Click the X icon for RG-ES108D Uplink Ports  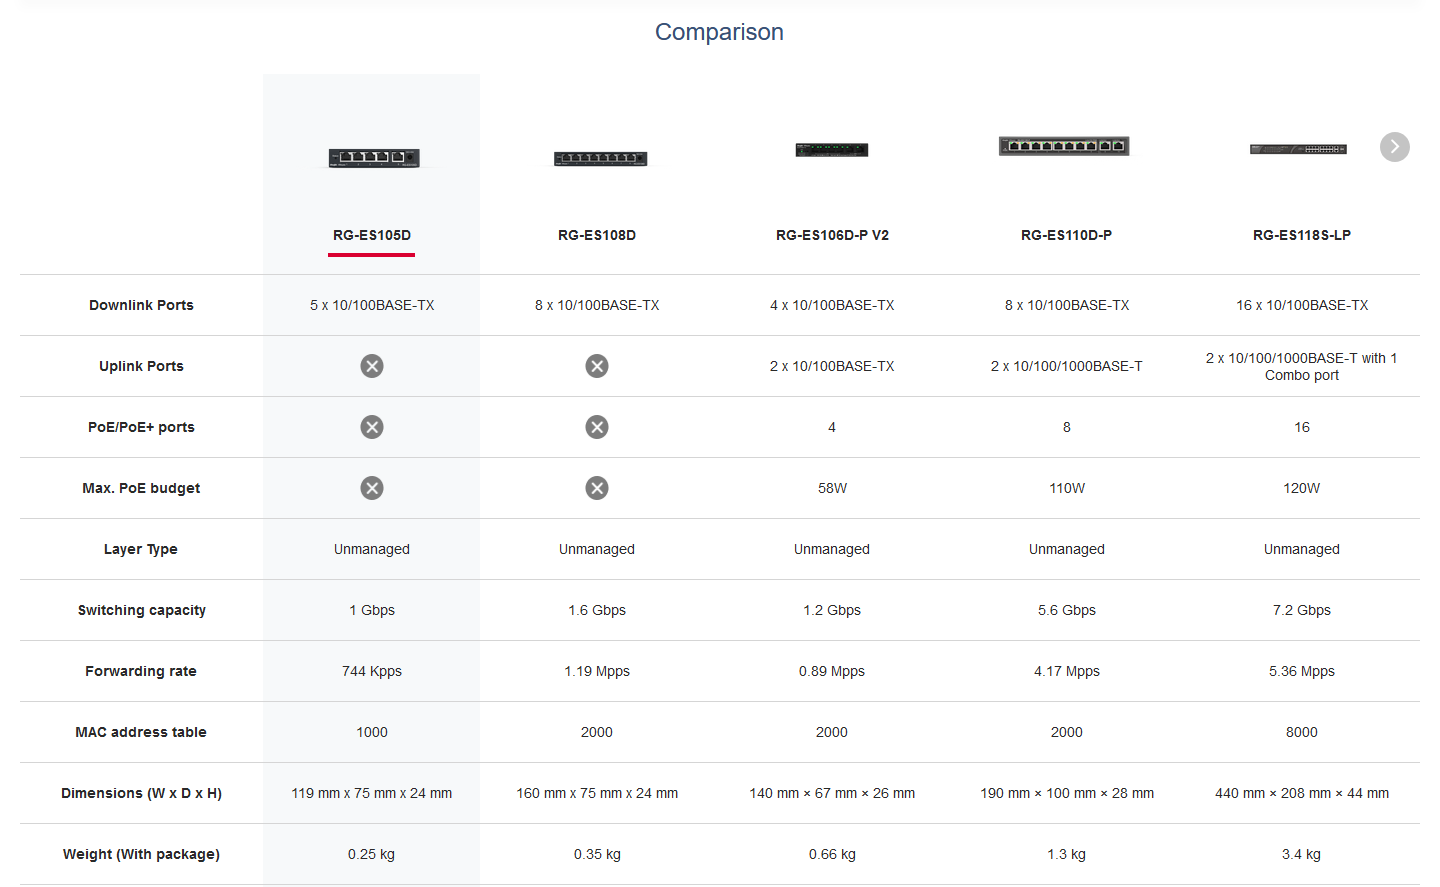[x=597, y=366]
